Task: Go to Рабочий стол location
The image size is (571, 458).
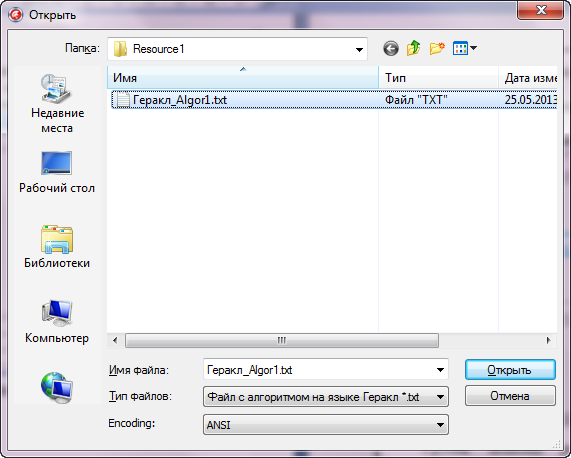Action: pos(57,173)
